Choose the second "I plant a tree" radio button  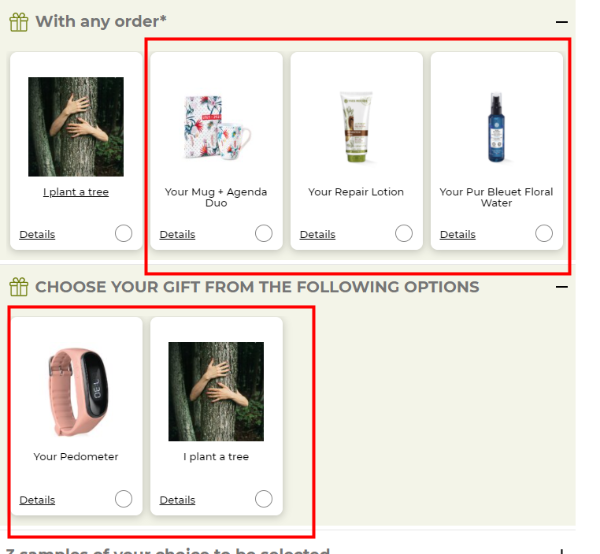click(x=263, y=498)
